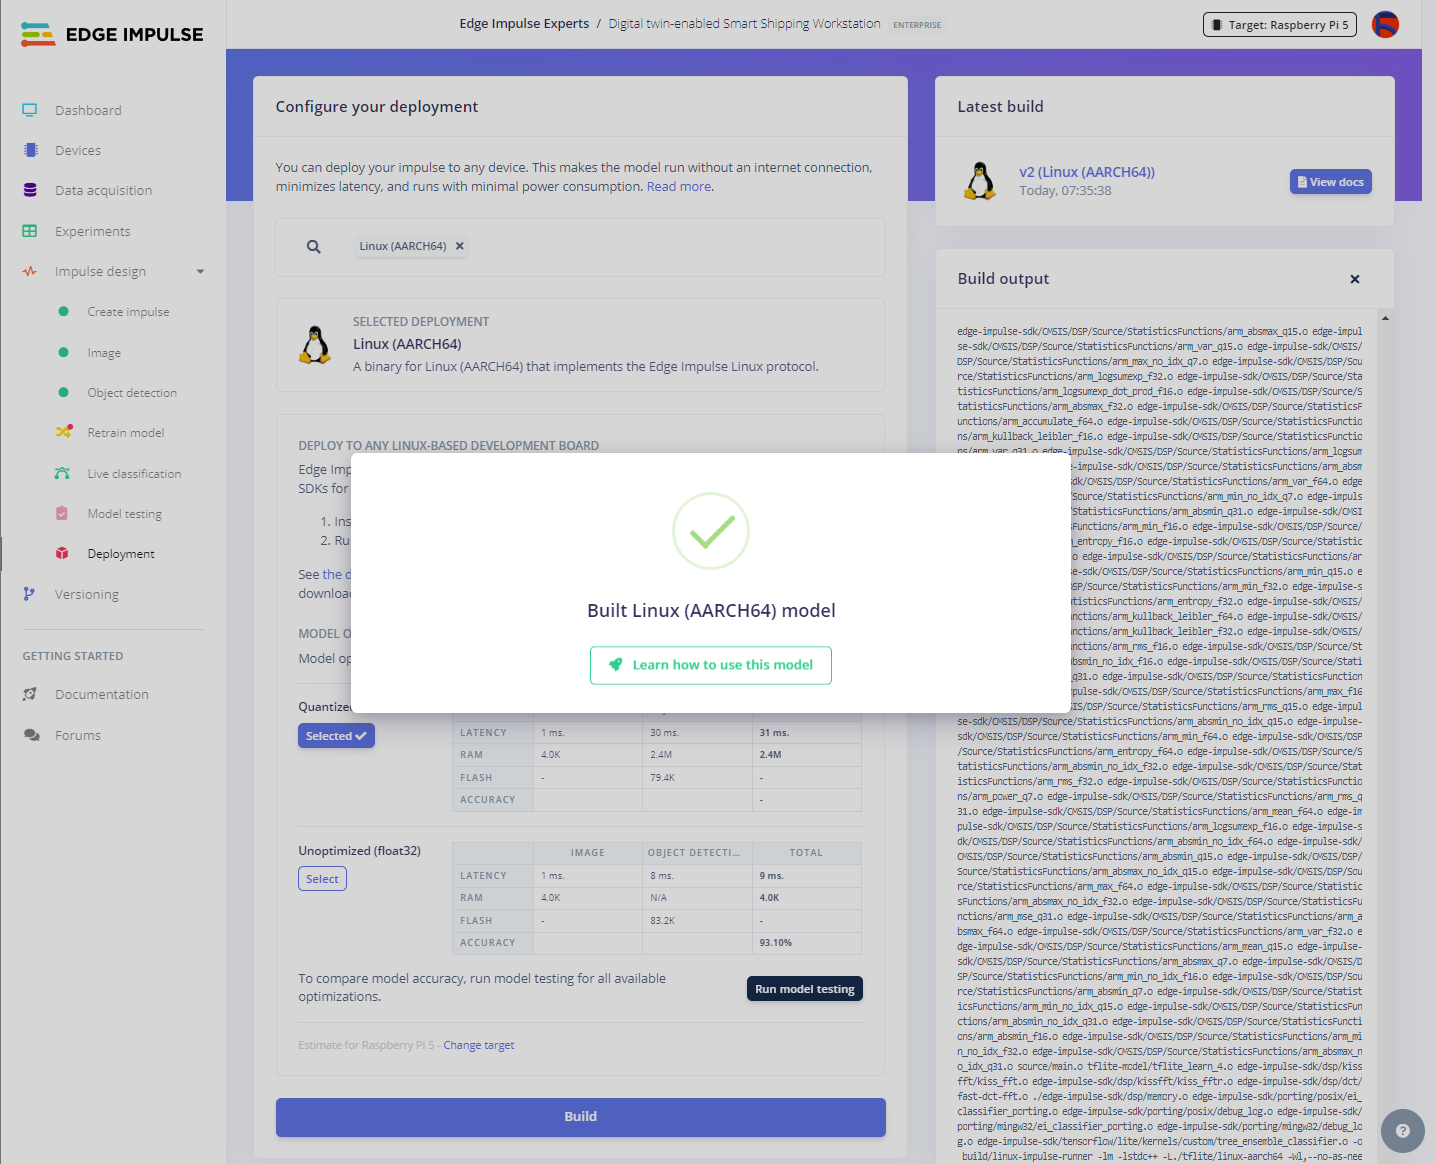The width and height of the screenshot is (1435, 1164).
Task: Open the Dashboard page icon
Action: point(30,110)
